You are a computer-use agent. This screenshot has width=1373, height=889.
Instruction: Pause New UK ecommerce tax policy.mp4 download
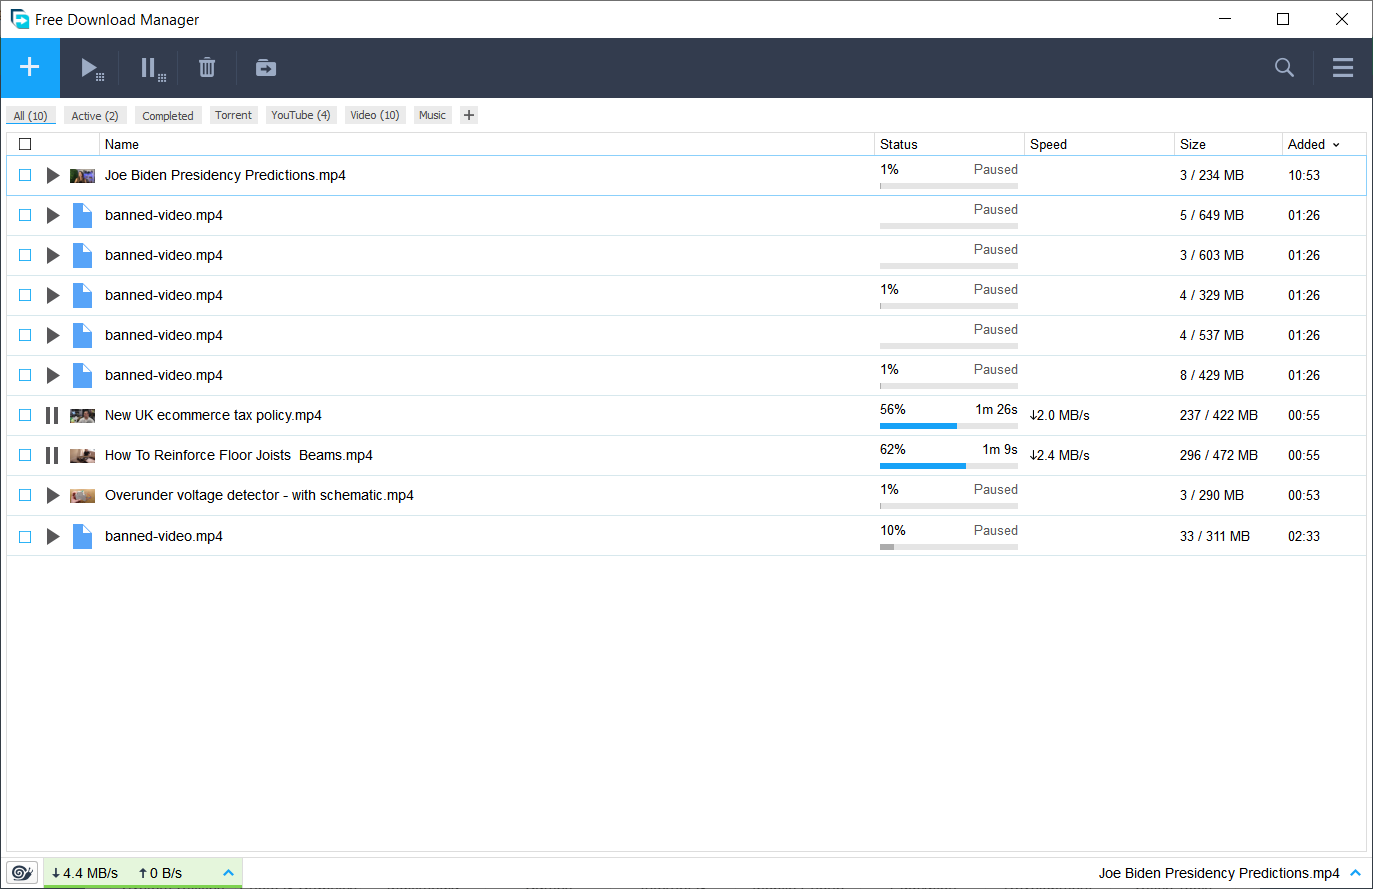pos(52,415)
